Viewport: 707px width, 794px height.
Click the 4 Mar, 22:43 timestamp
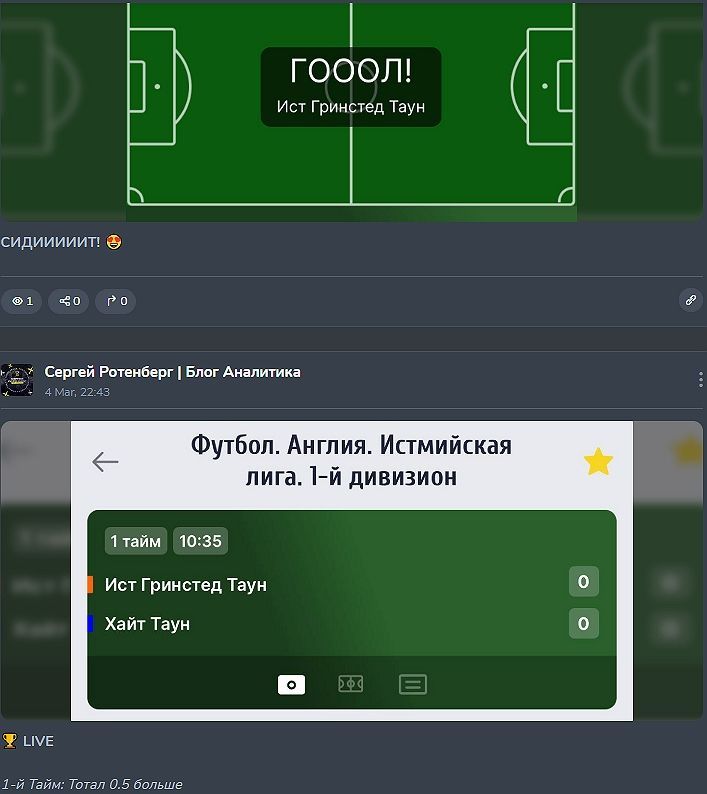(x=77, y=392)
